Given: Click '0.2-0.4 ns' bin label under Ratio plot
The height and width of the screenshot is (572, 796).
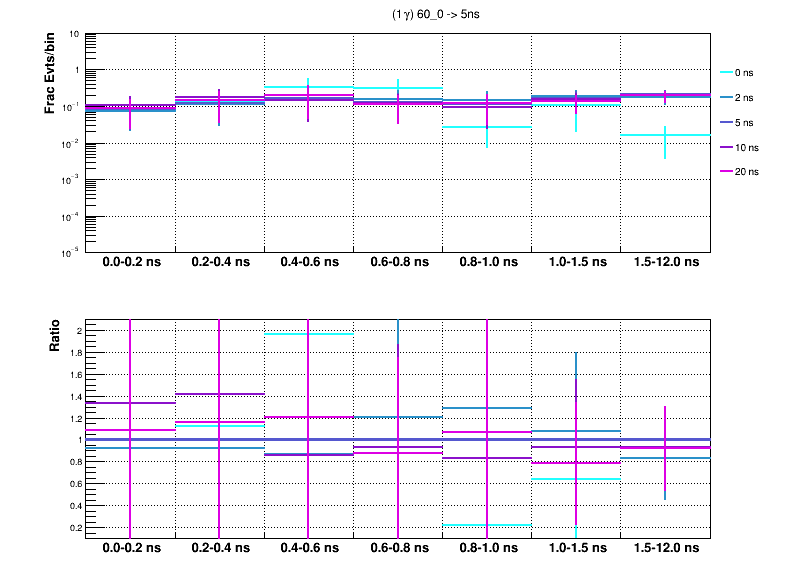Looking at the screenshot, I should coord(220,549).
